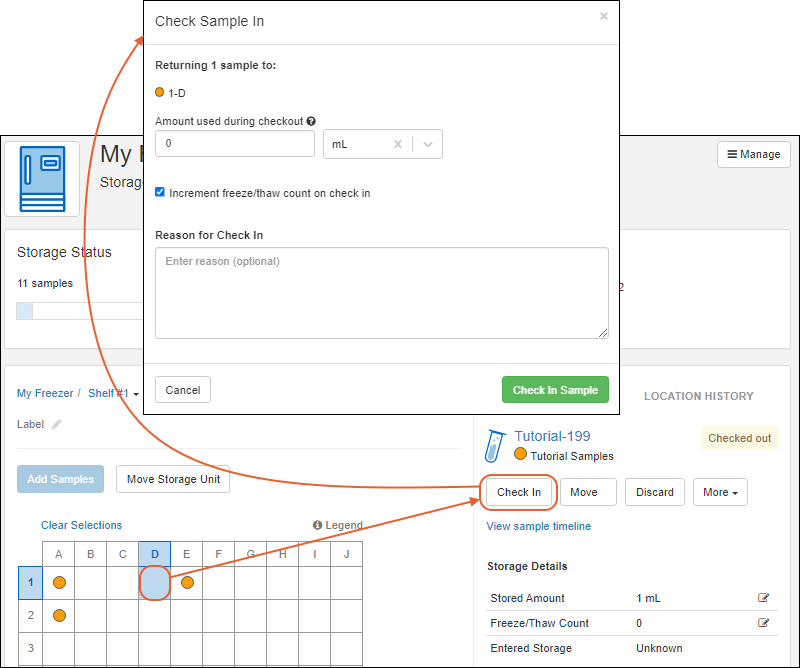Clear the mL unit with the x icon
Screen dimensions: 800x668
click(398, 144)
